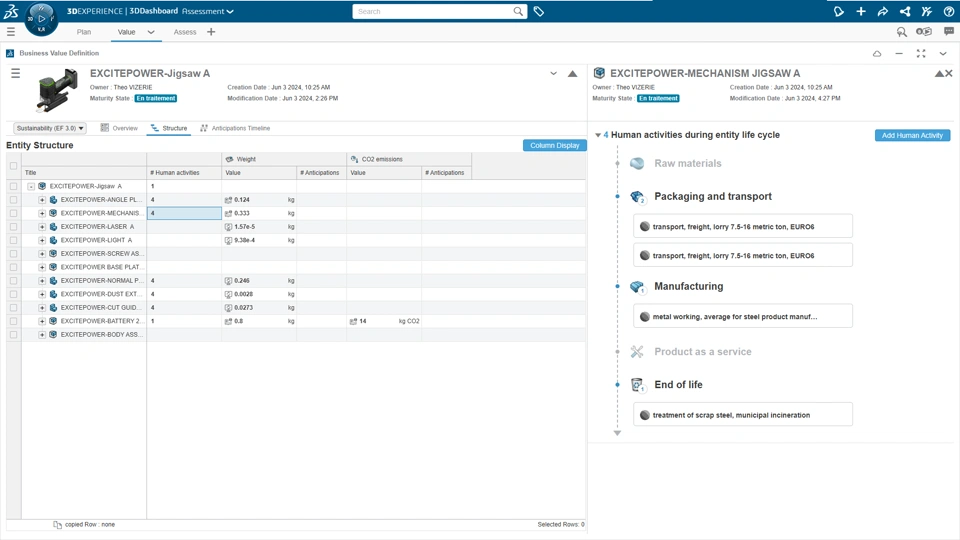Open the entity panel hamburger menu
960x540 pixels.
[x=15, y=73]
